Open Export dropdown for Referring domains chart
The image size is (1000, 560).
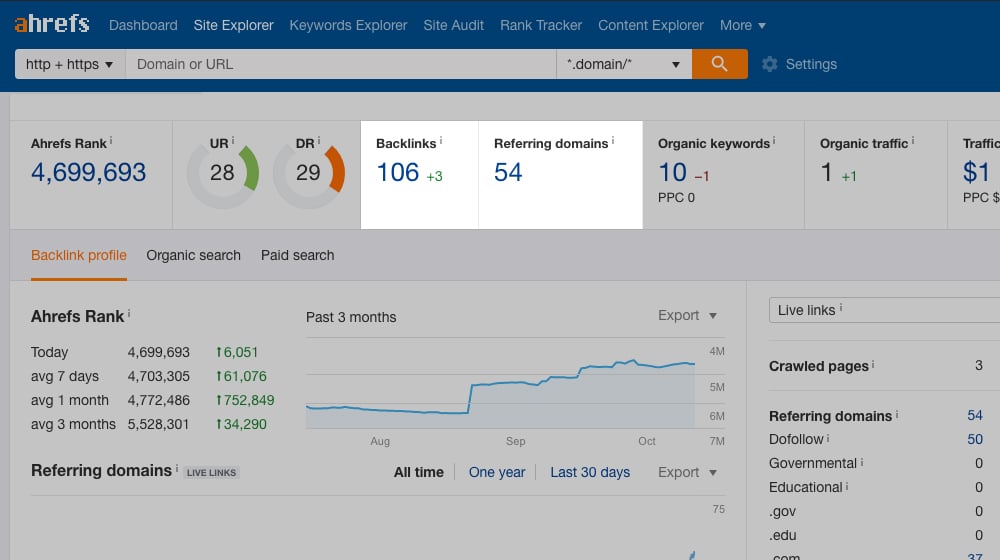tap(688, 472)
